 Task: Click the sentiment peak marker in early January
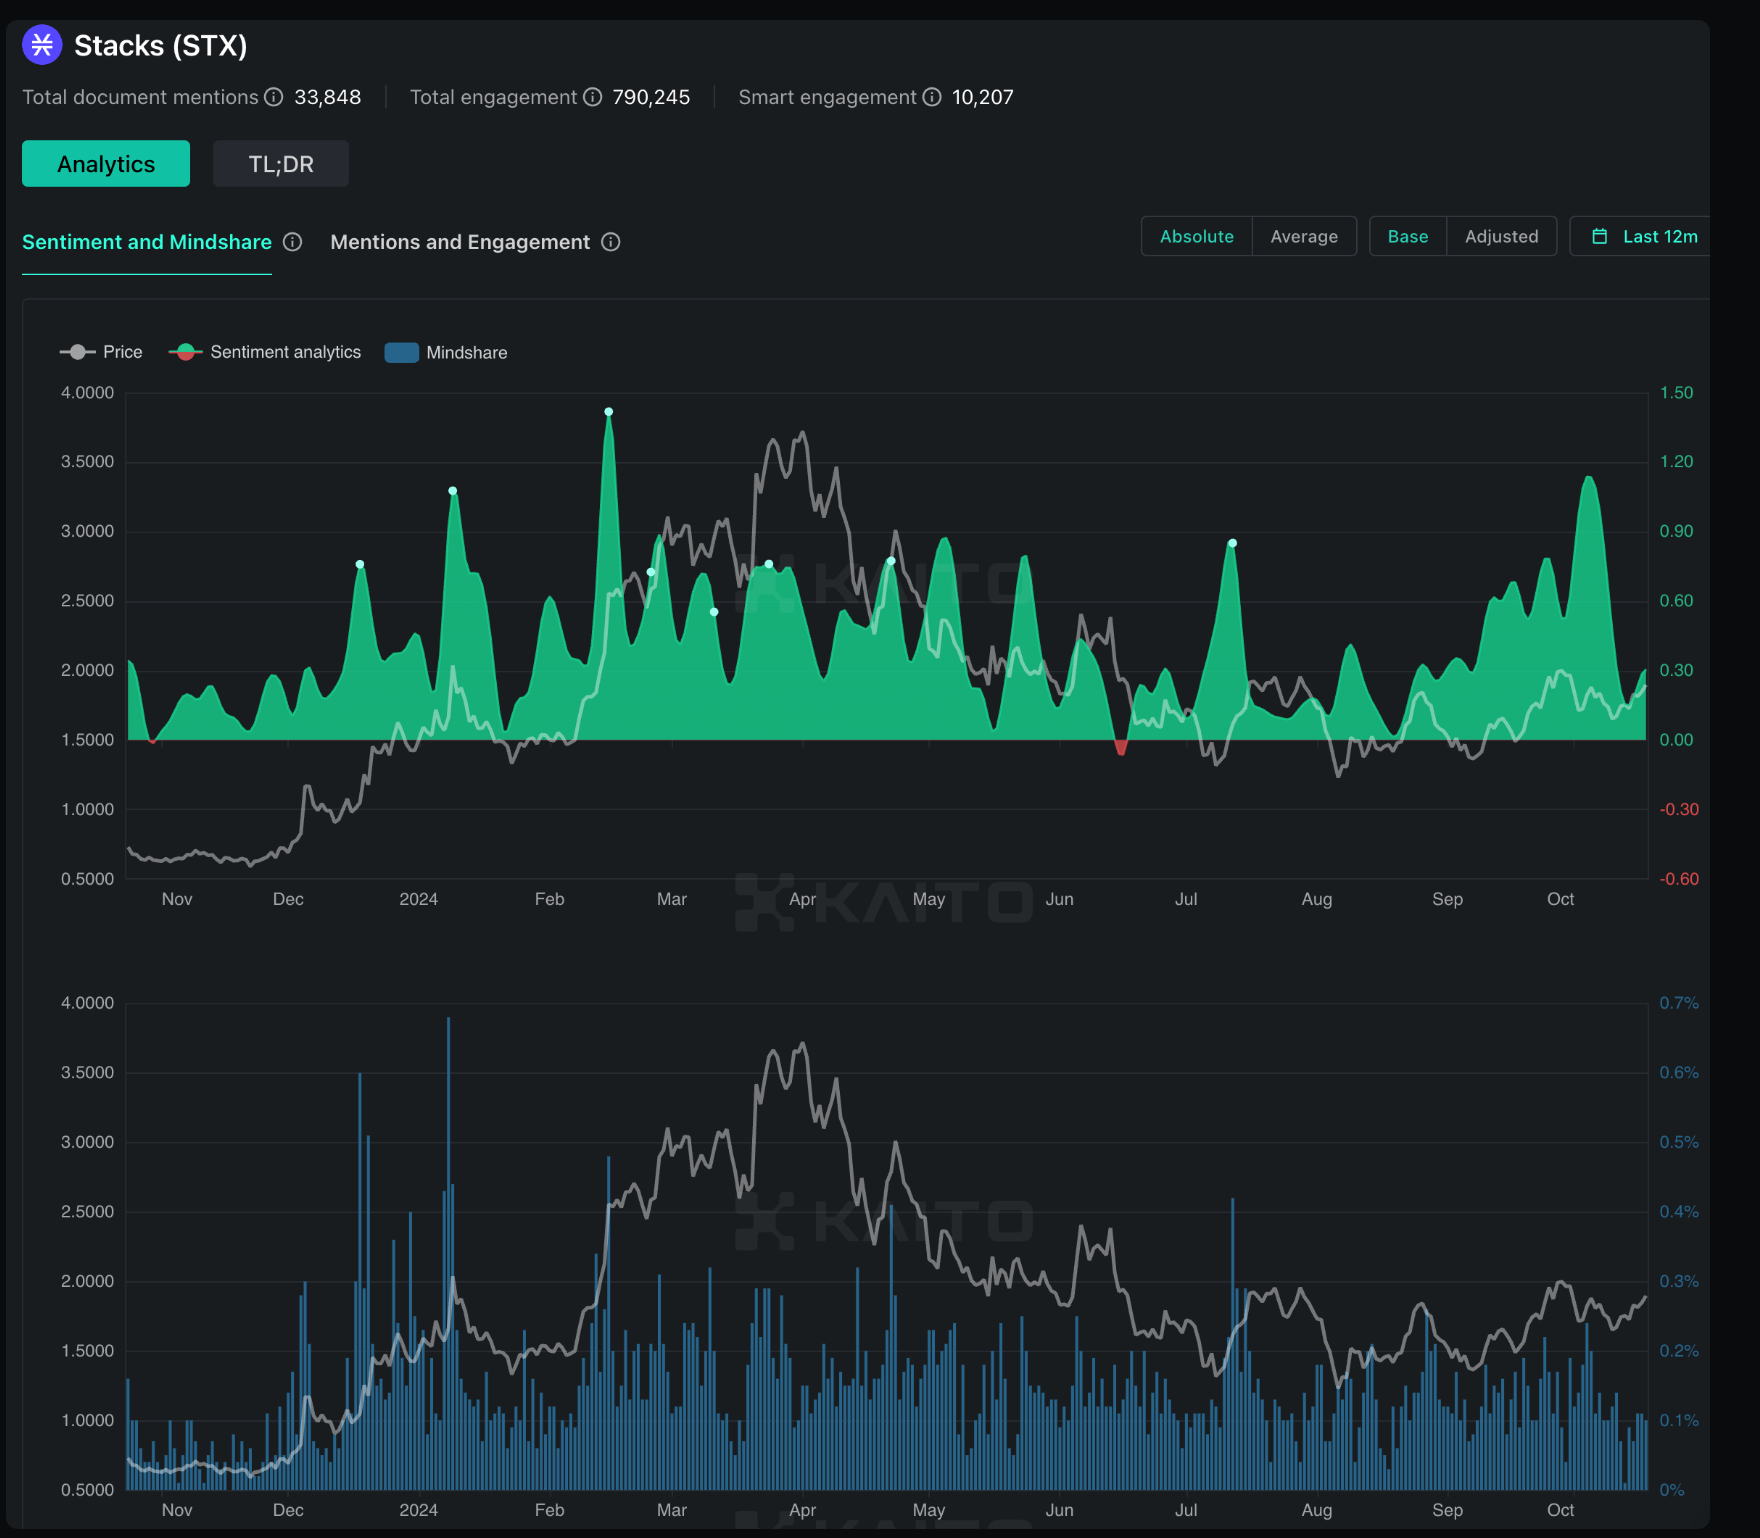453,491
